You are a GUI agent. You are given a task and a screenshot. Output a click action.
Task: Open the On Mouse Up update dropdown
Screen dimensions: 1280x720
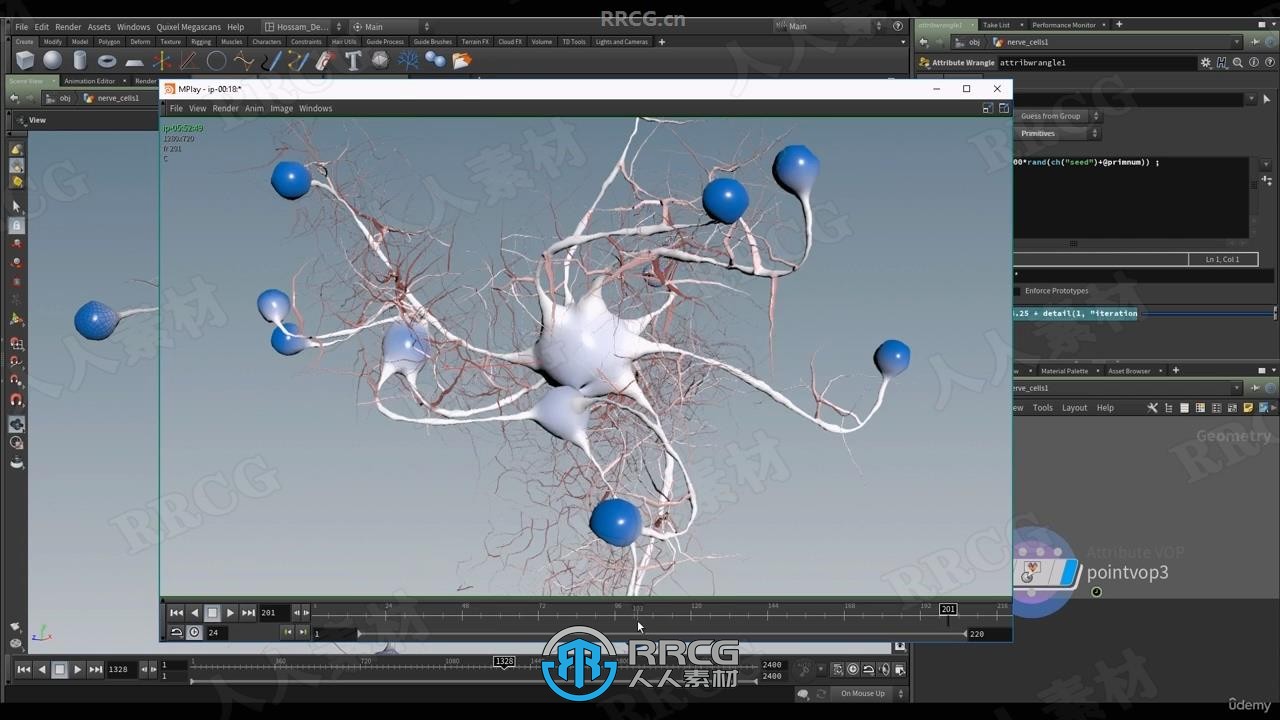tap(868, 693)
